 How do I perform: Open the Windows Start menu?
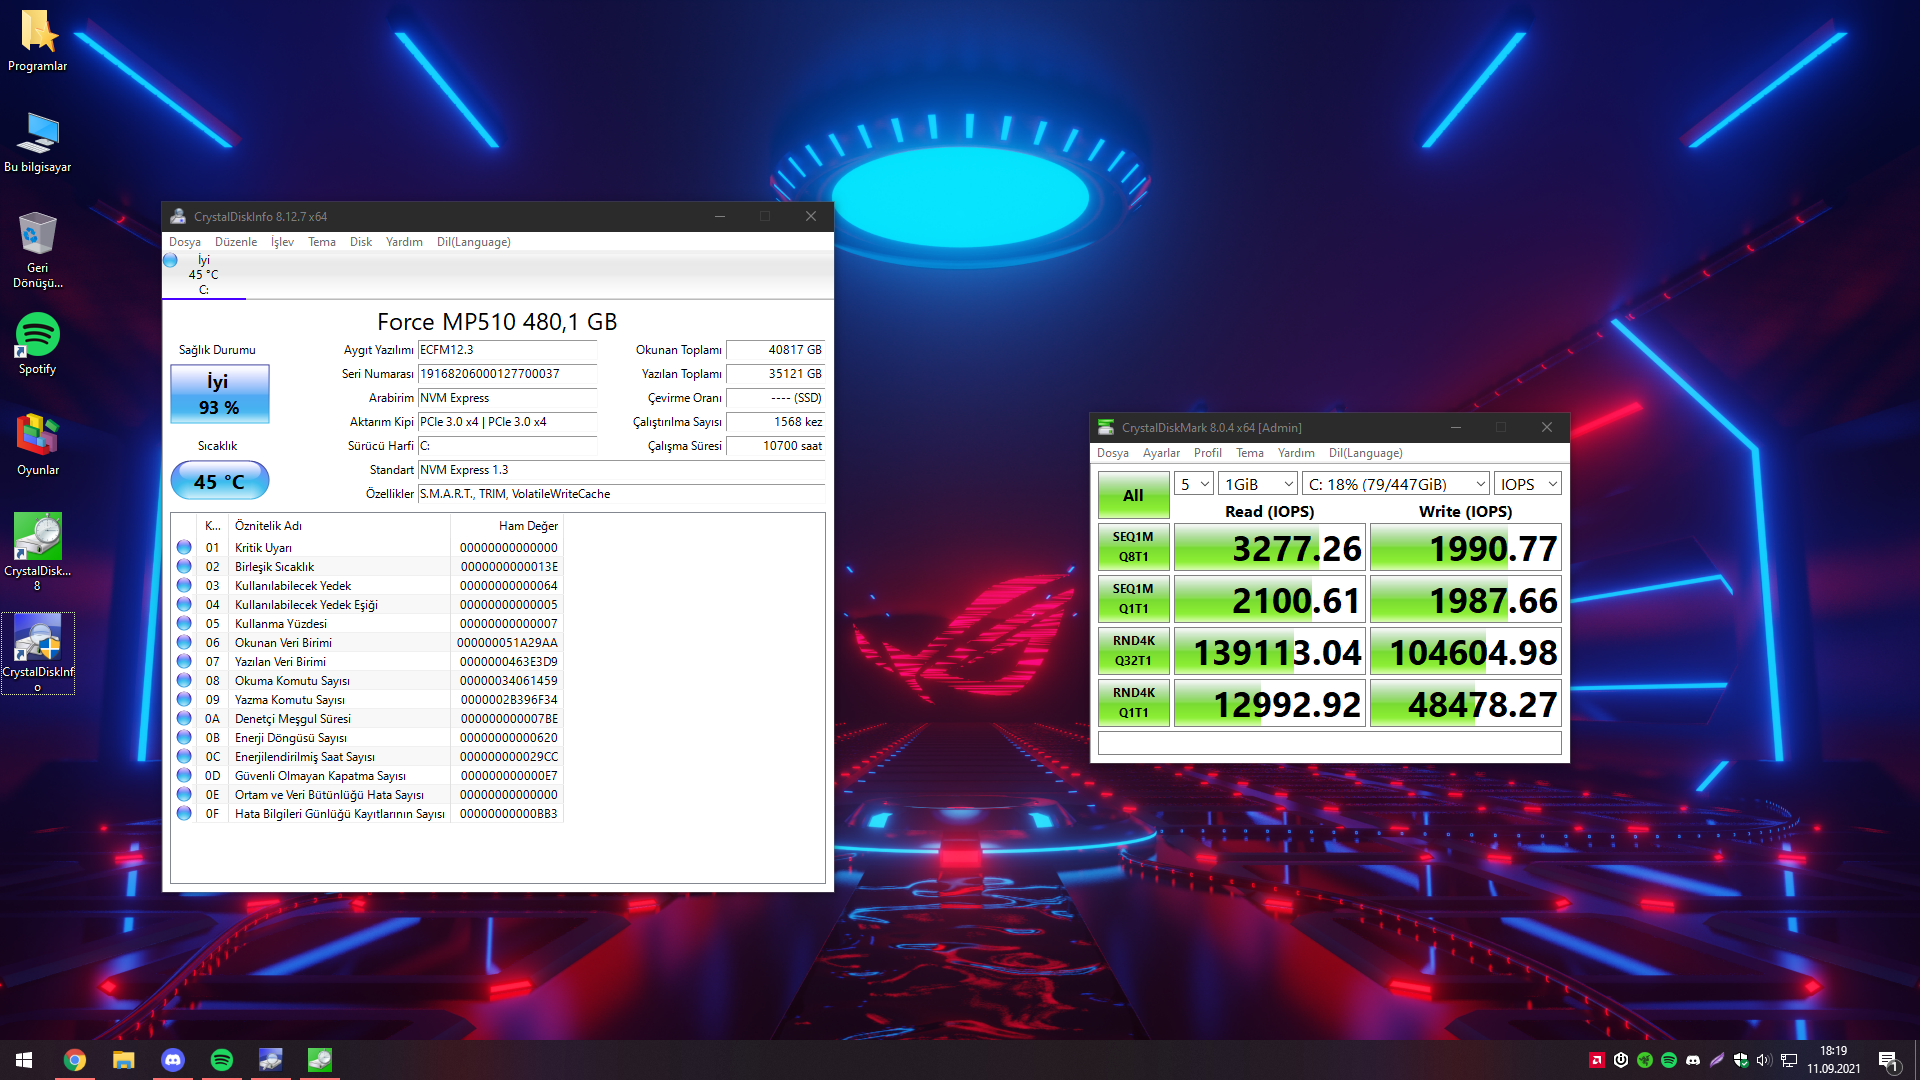24,1060
